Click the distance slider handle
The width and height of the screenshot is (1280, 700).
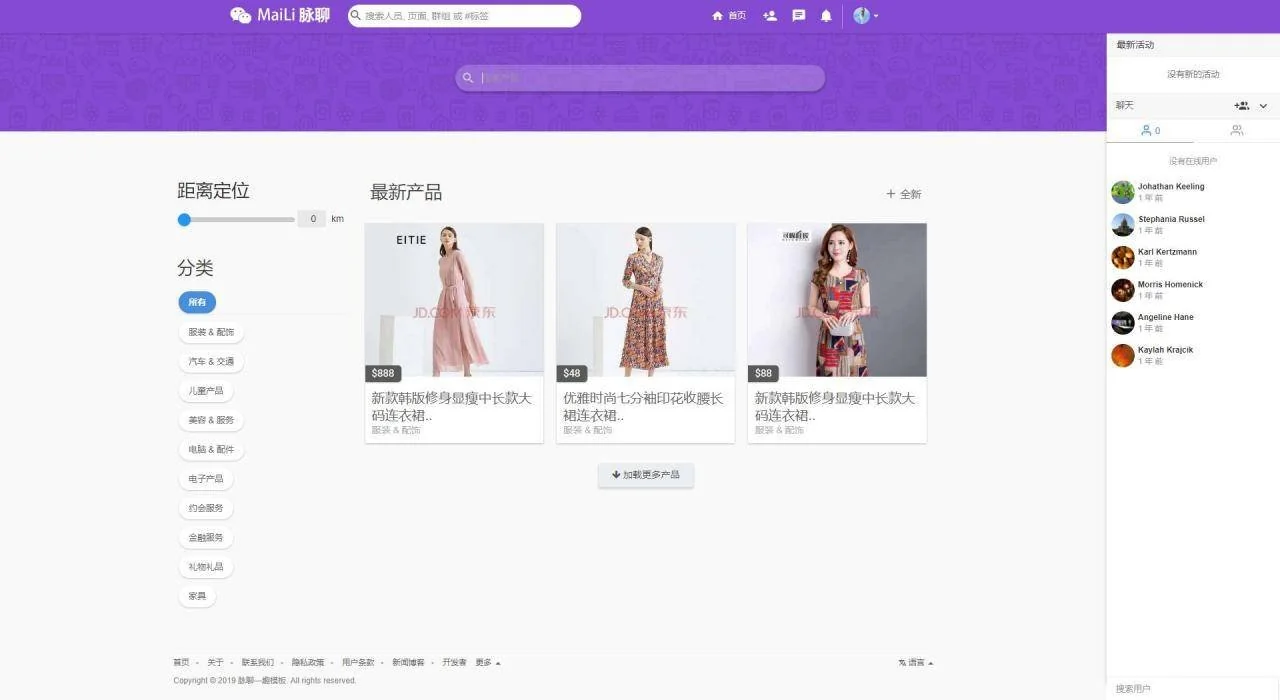[x=184, y=220]
